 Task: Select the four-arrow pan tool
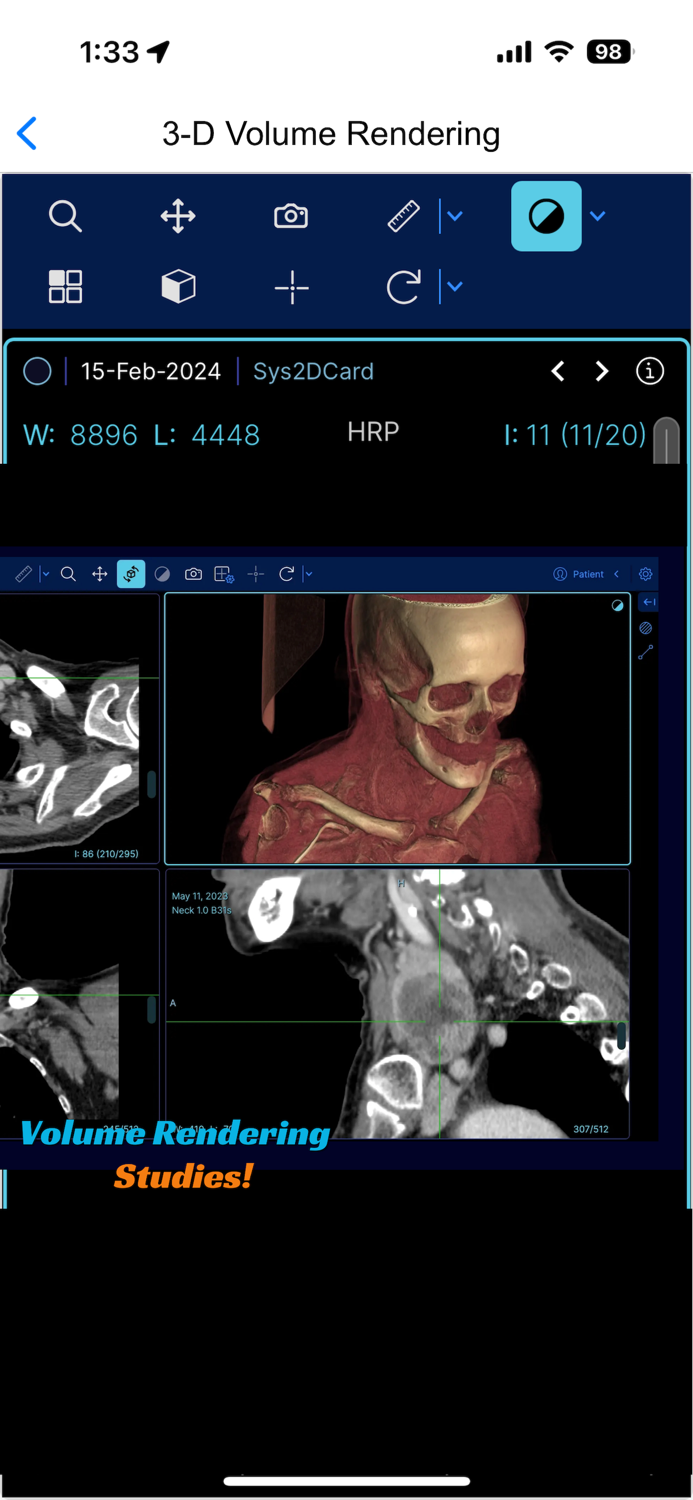178,216
